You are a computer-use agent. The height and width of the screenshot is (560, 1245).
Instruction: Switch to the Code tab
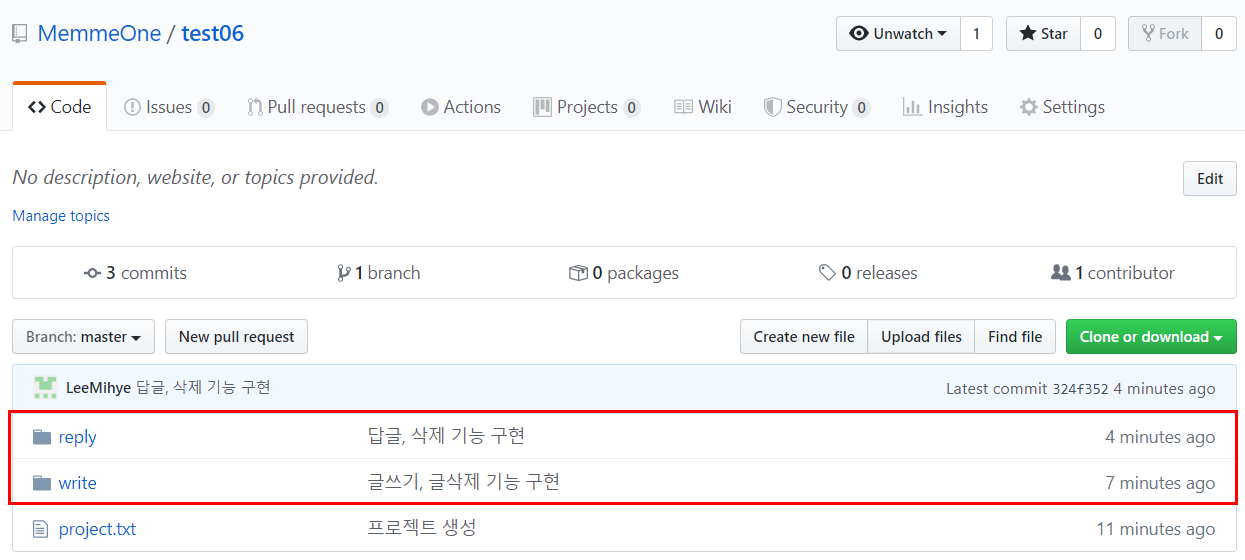coord(60,107)
